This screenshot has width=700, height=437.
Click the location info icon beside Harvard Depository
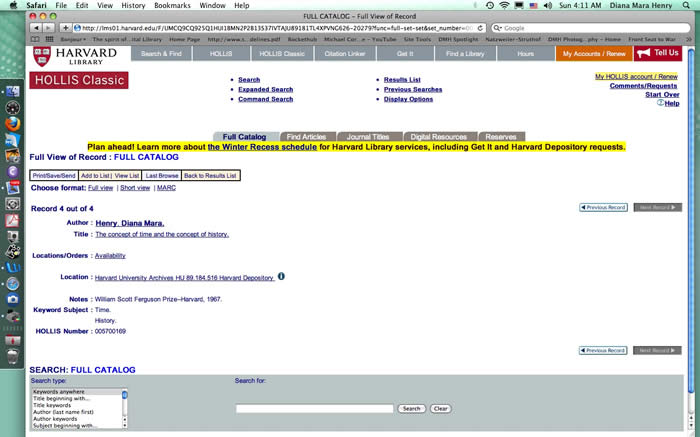282,276
